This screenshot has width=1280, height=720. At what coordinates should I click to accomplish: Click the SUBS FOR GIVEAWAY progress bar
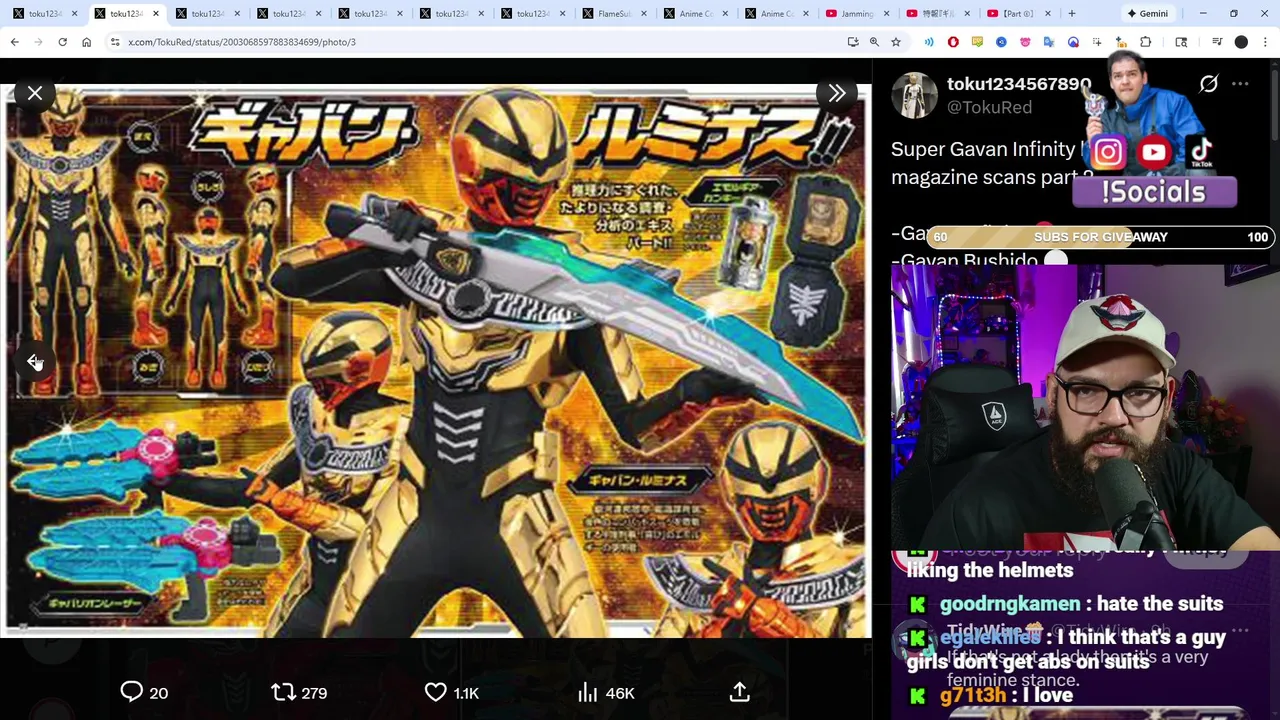tap(1100, 237)
